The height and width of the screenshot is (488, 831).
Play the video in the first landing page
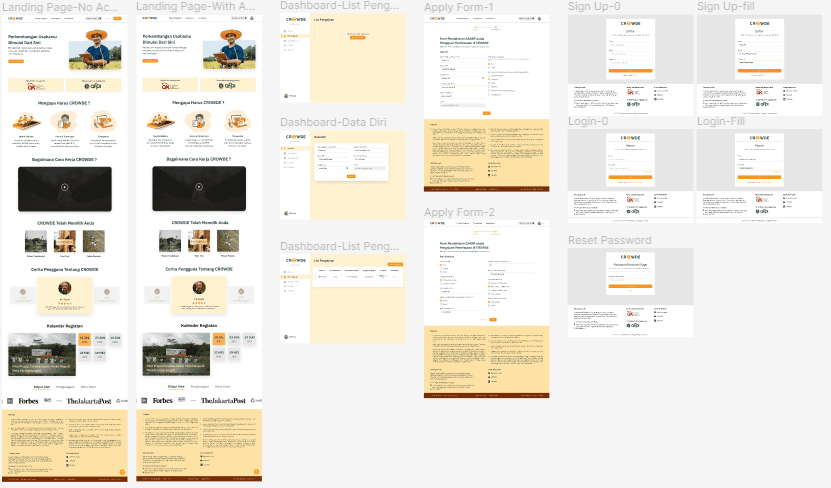[65, 187]
